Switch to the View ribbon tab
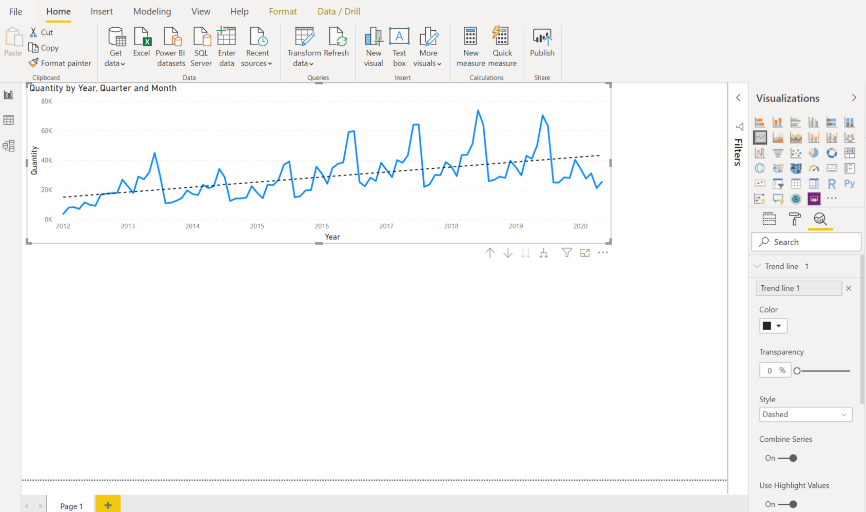866x512 pixels. coord(200,12)
